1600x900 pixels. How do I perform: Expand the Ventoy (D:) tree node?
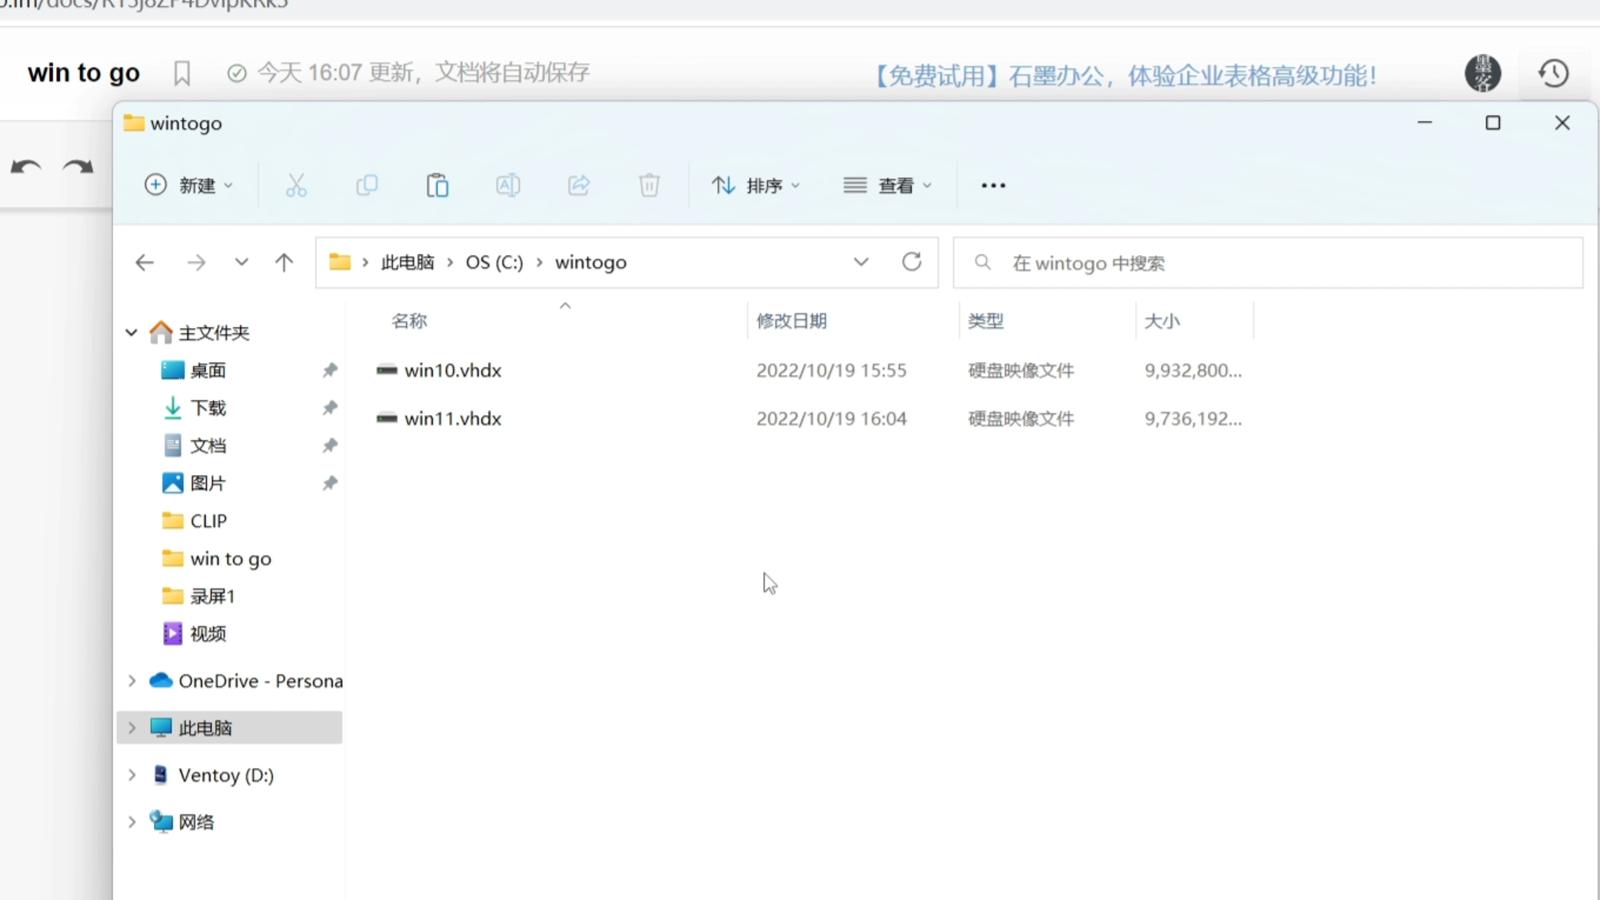pos(132,774)
